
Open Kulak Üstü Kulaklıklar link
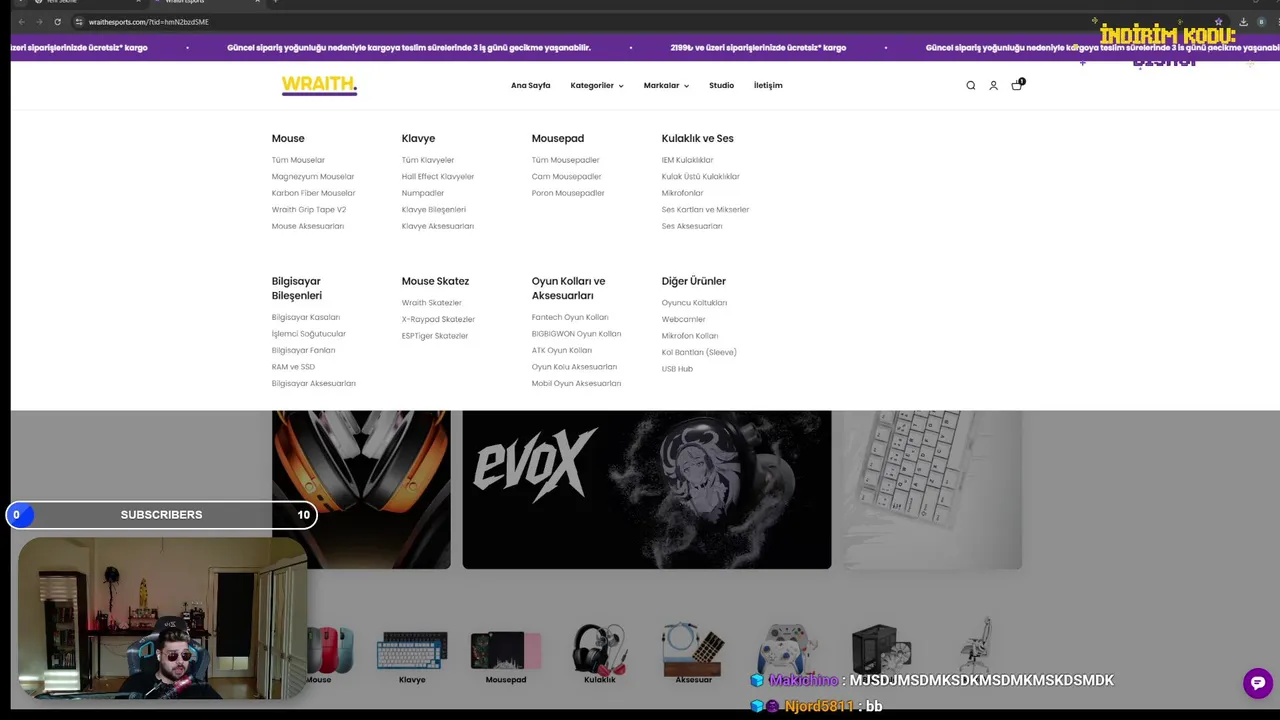pyautogui.click(x=700, y=177)
